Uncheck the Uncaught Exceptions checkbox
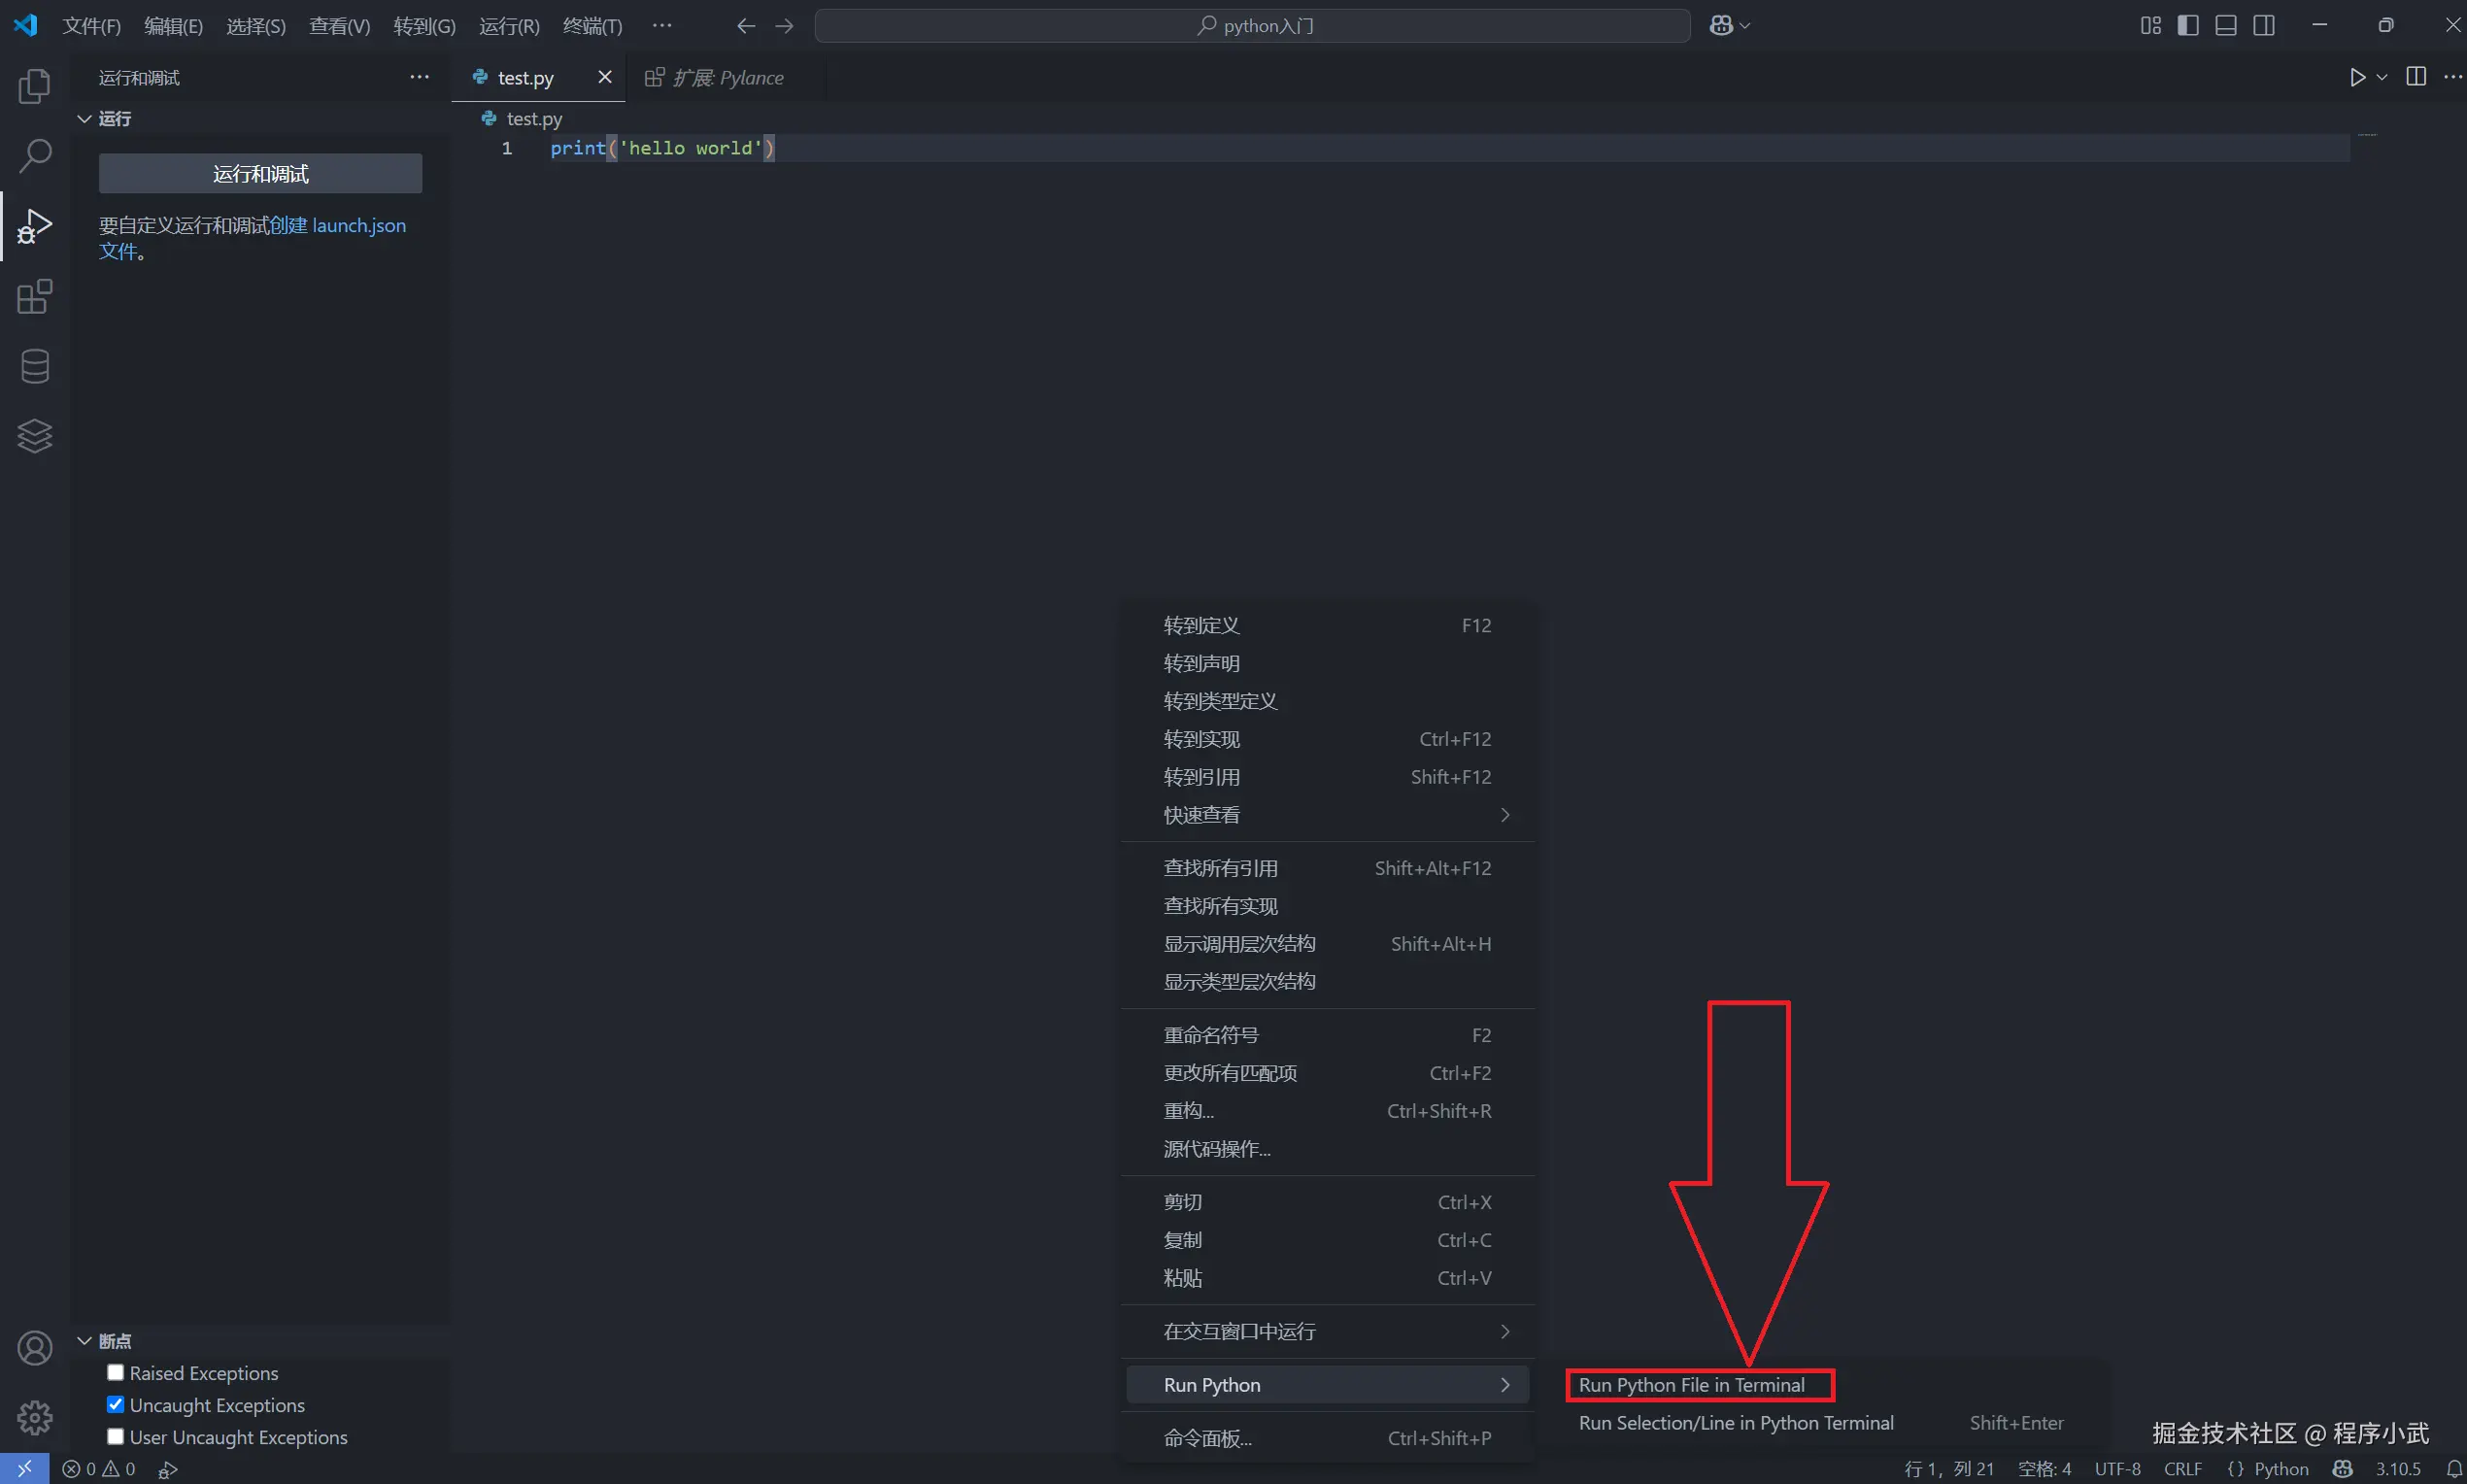 tap(115, 1404)
